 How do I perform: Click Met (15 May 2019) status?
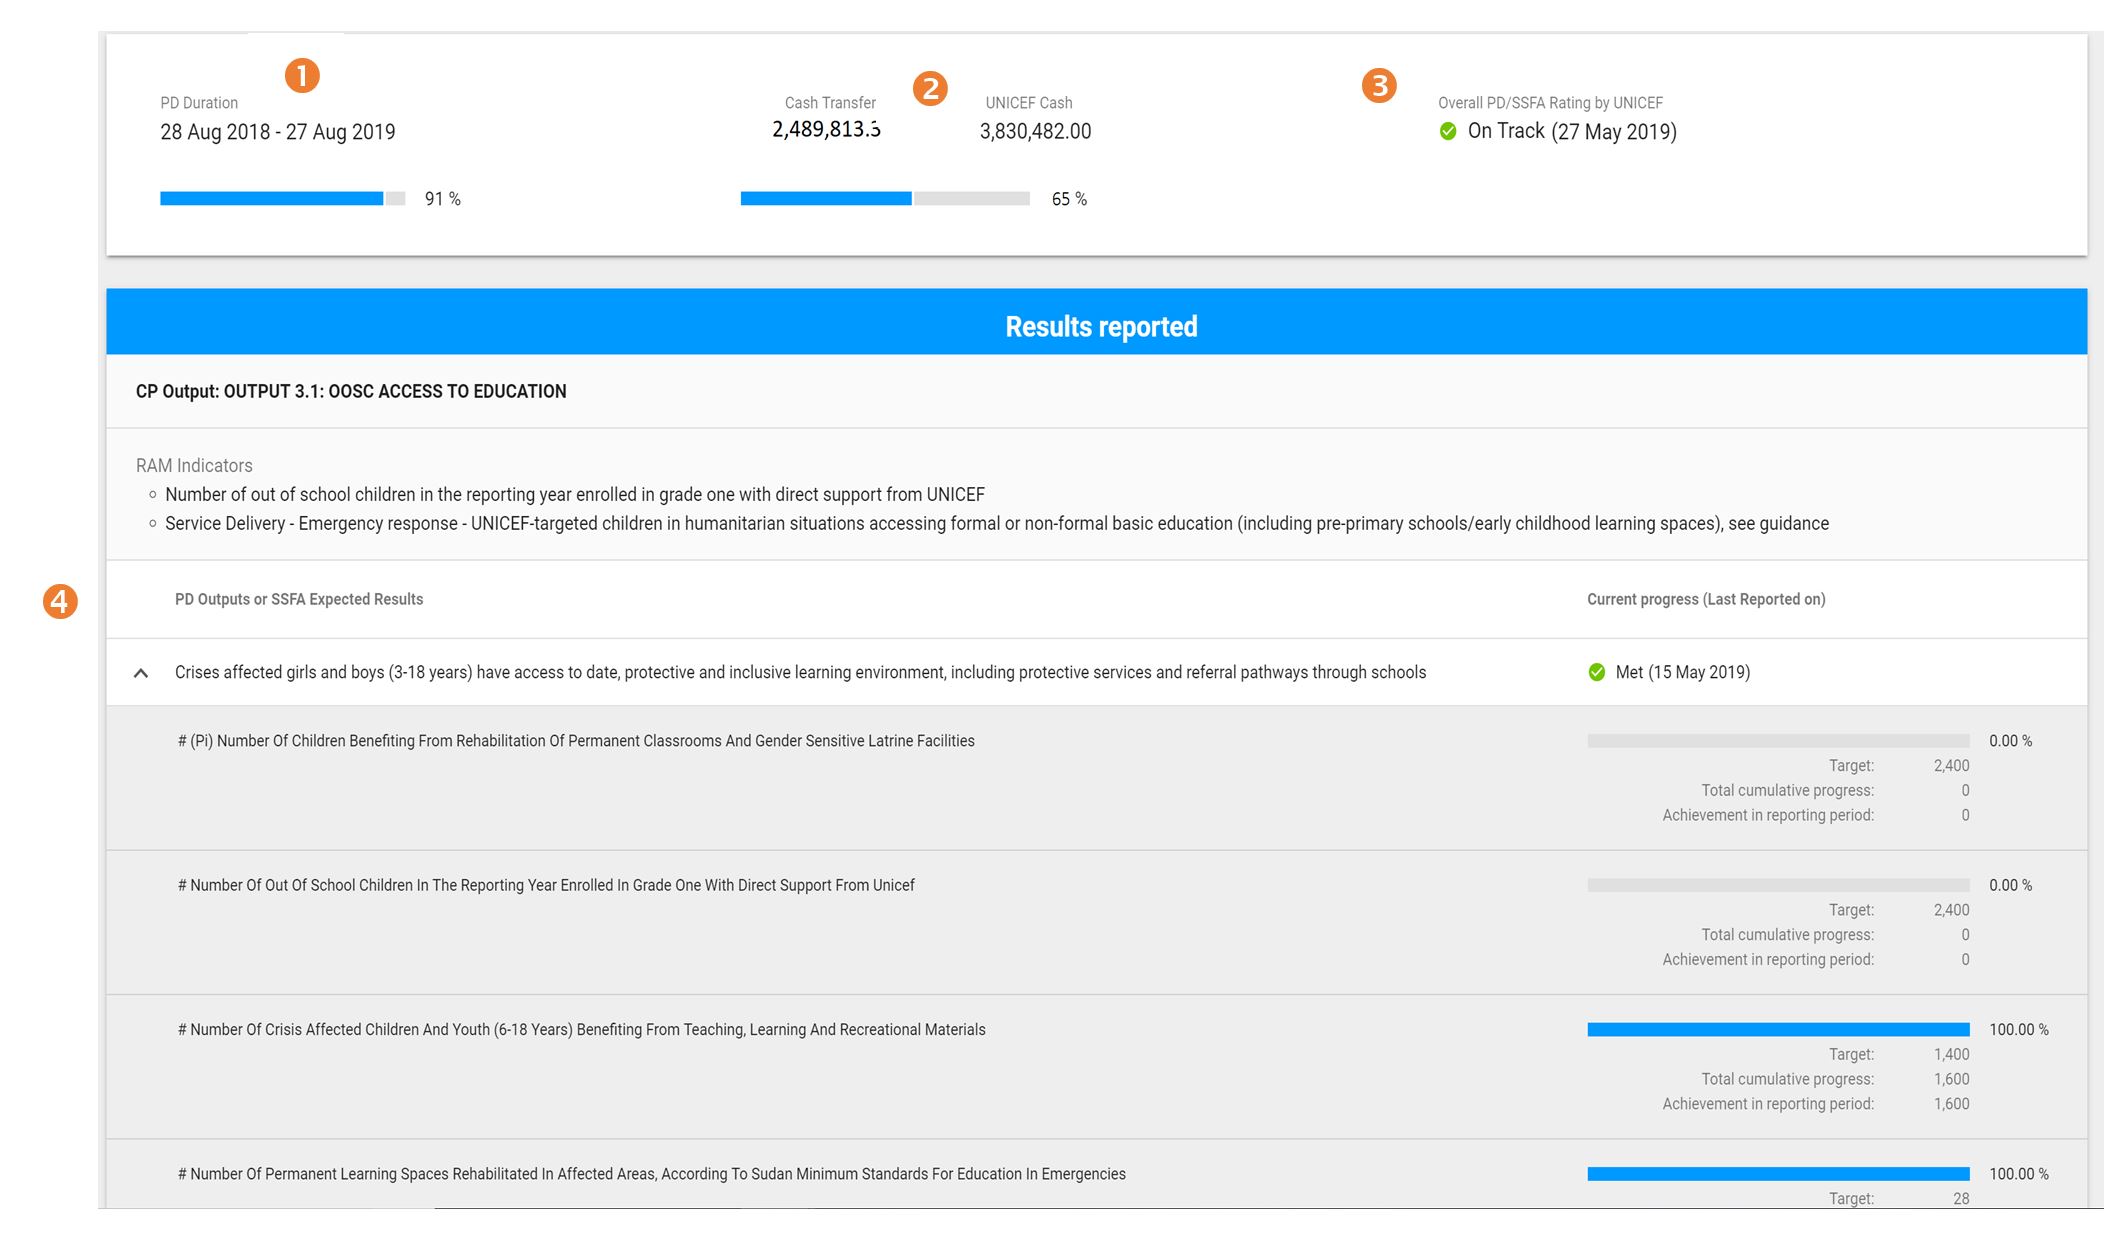click(1682, 672)
